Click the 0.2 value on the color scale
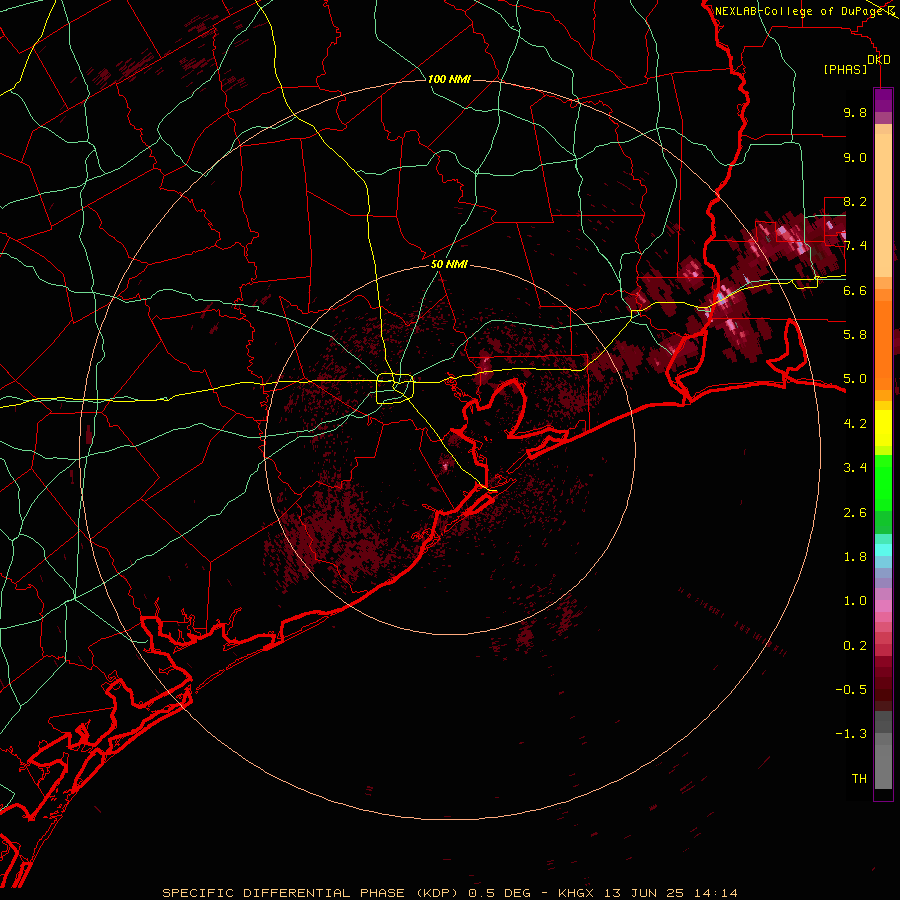Viewport: 900px width, 900px height. pyautogui.click(x=855, y=646)
